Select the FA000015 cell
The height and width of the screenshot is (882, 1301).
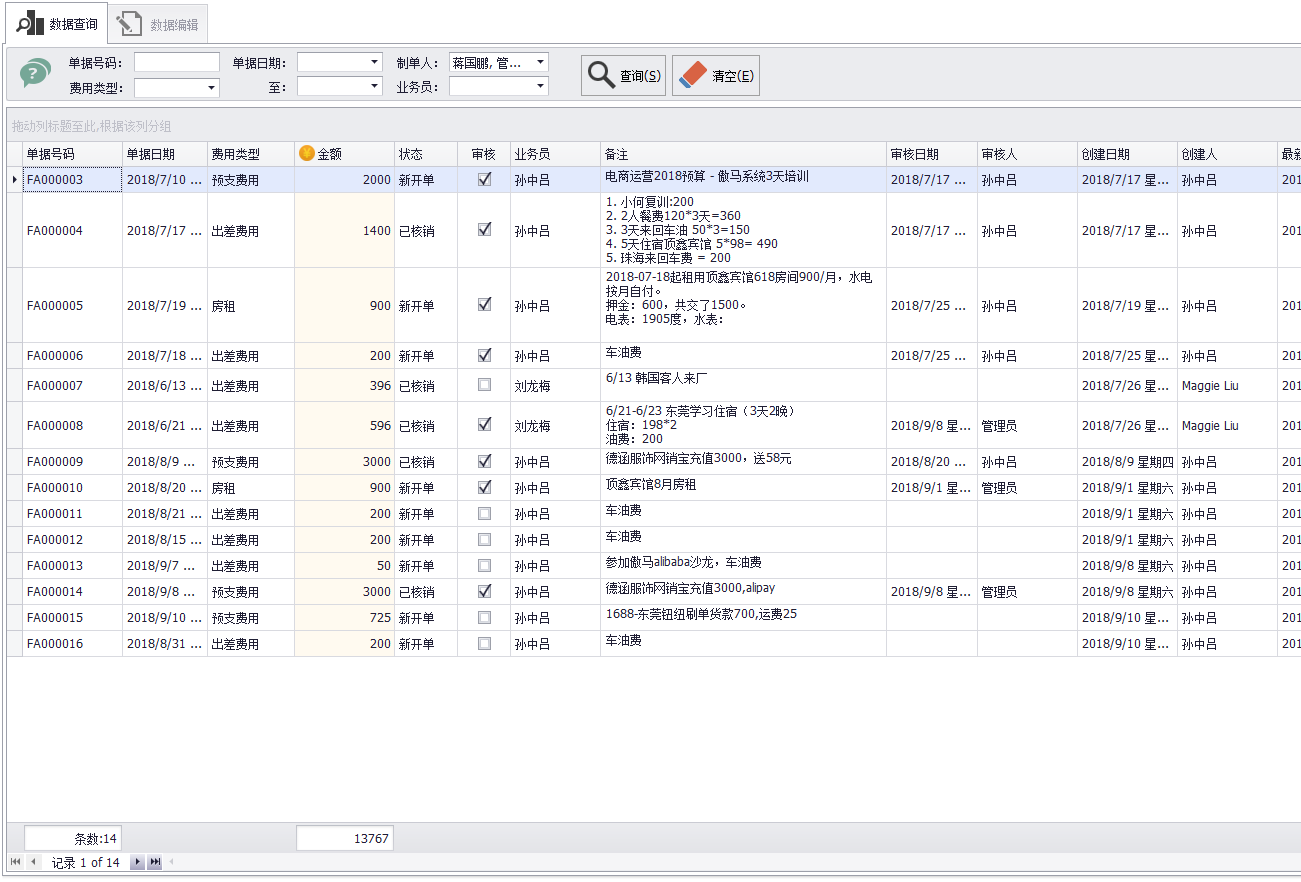point(72,618)
